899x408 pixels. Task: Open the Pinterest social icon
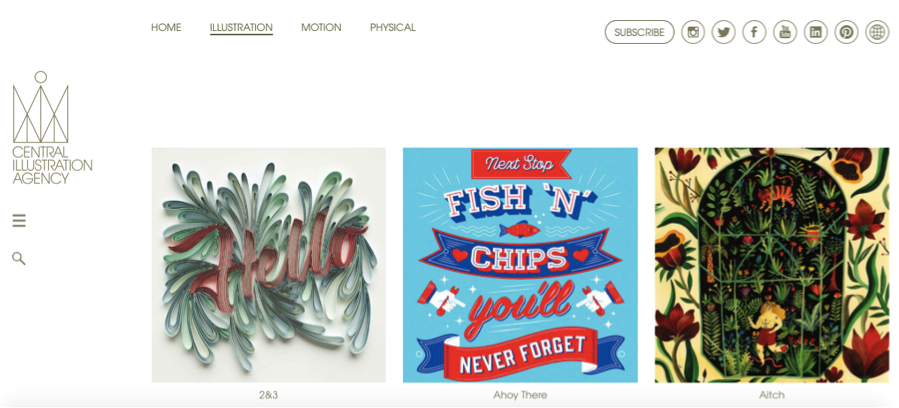pos(846,32)
